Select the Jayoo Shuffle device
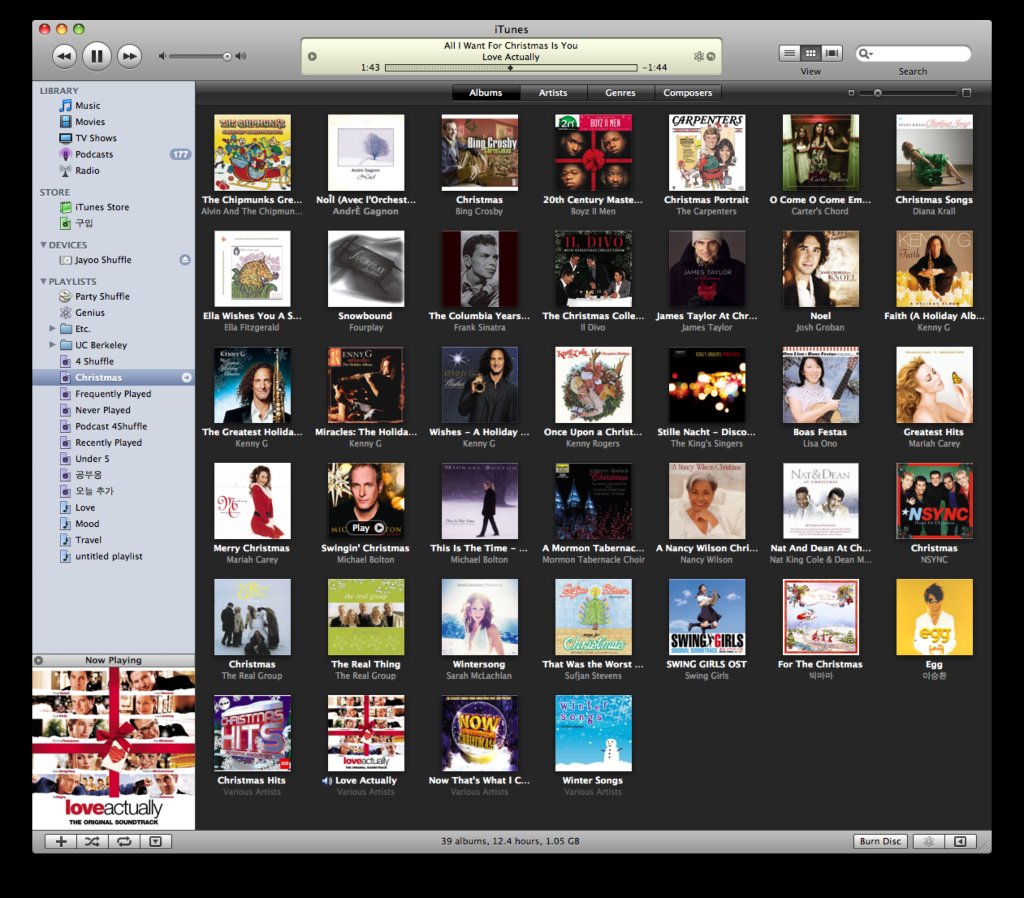The image size is (1024, 898). [x=103, y=260]
